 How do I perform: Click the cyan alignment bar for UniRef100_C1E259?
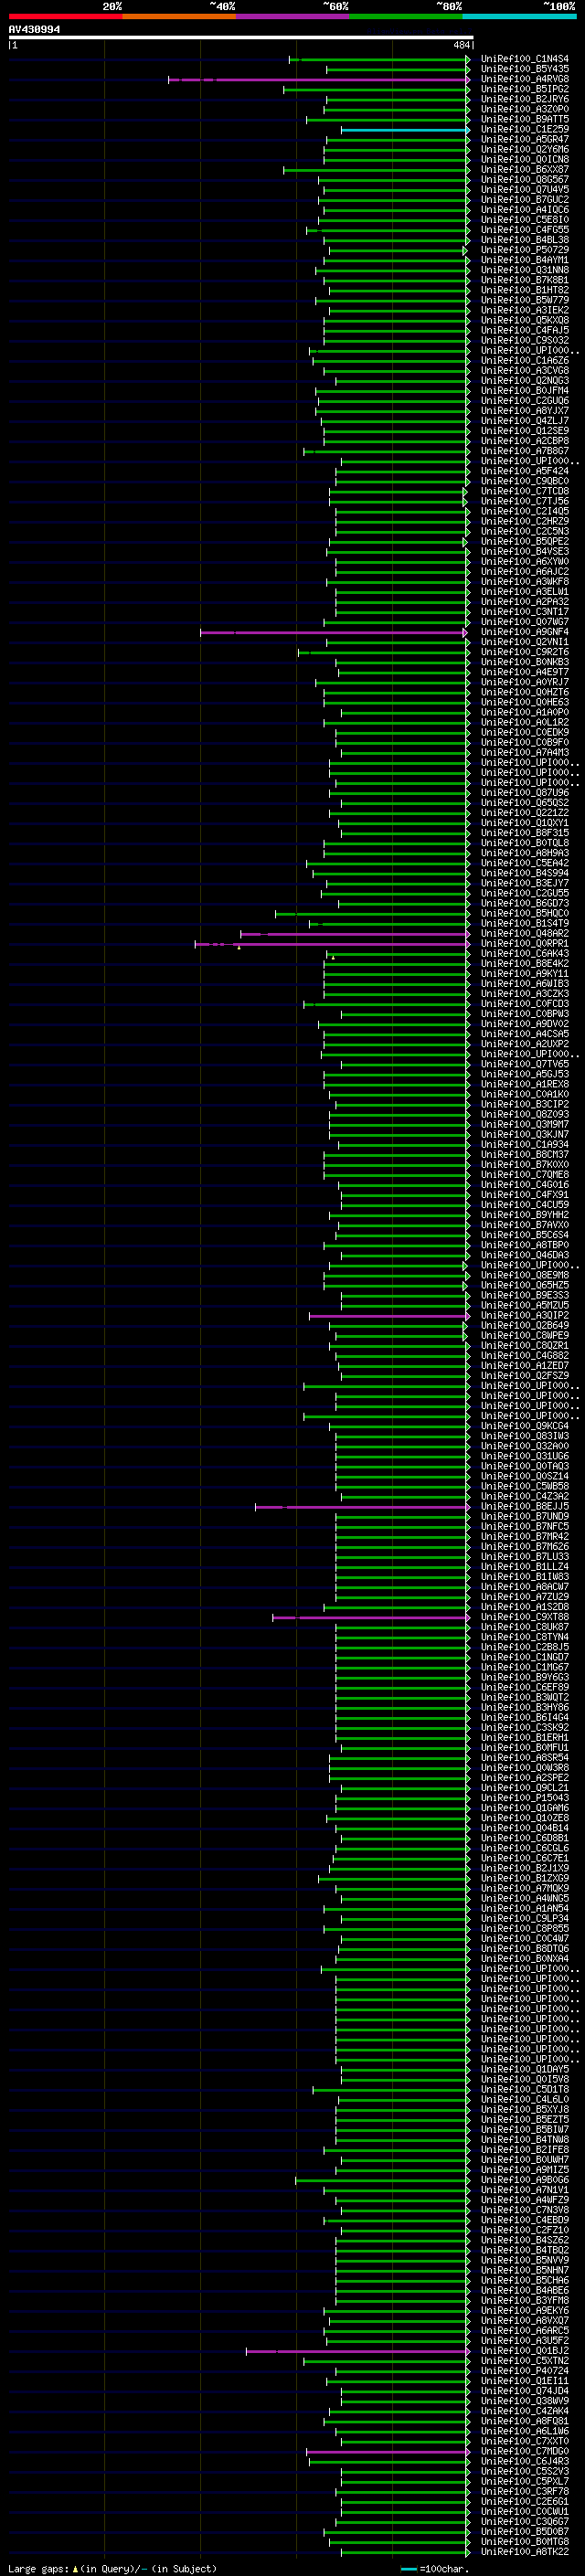tap(405, 130)
